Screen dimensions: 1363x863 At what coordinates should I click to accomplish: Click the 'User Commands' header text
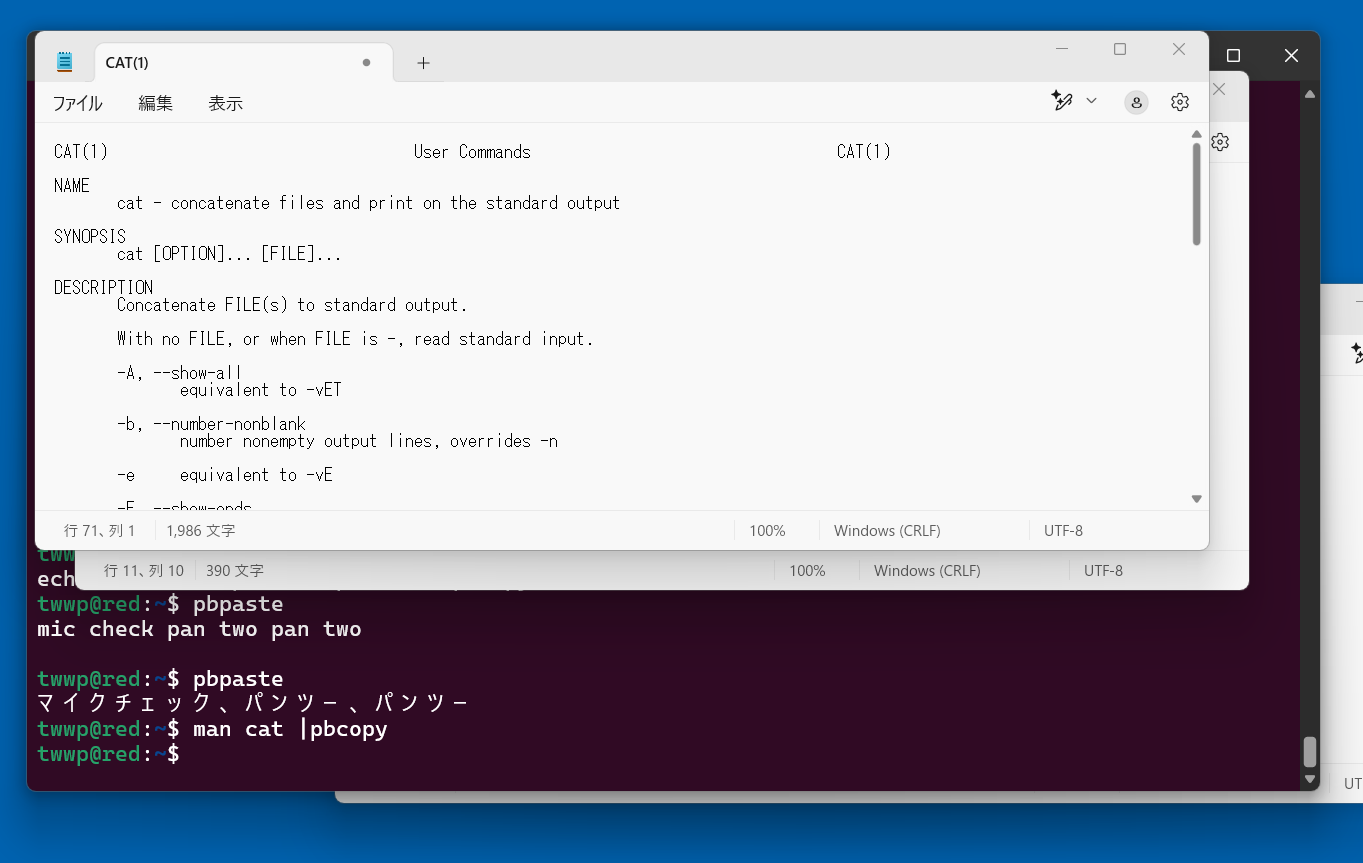[x=472, y=152]
